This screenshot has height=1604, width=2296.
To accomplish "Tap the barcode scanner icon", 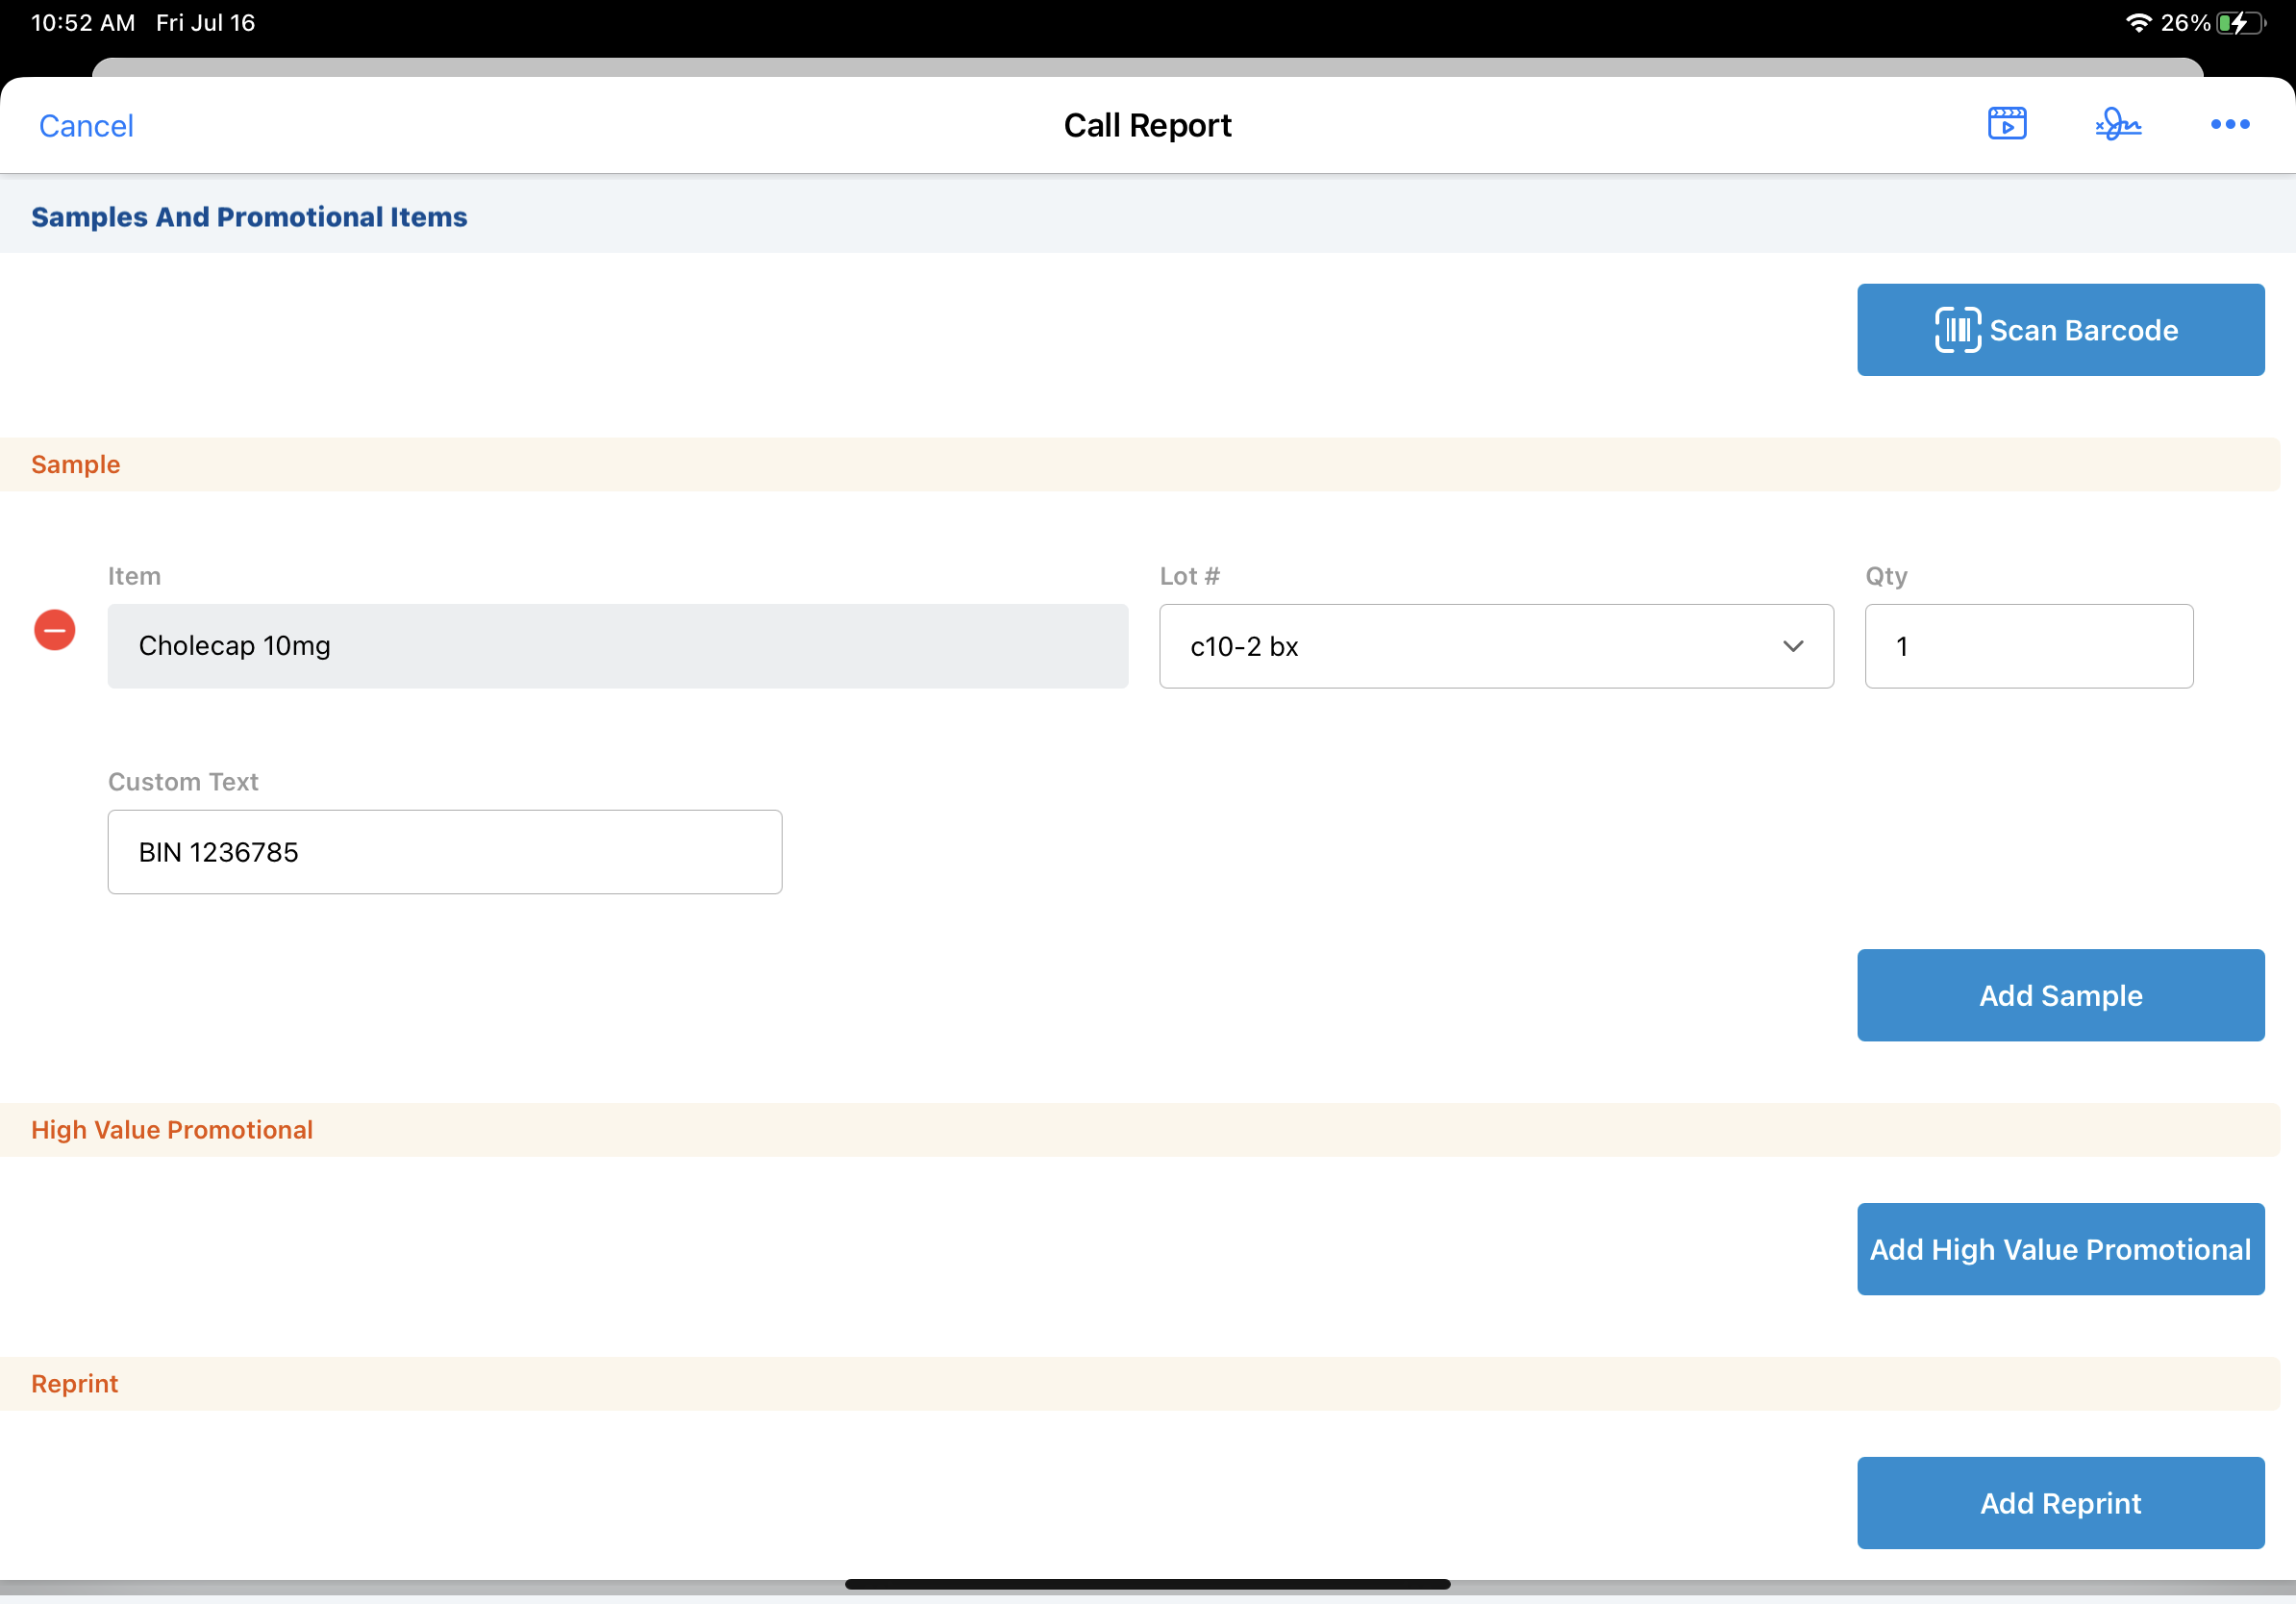I will [x=1957, y=330].
